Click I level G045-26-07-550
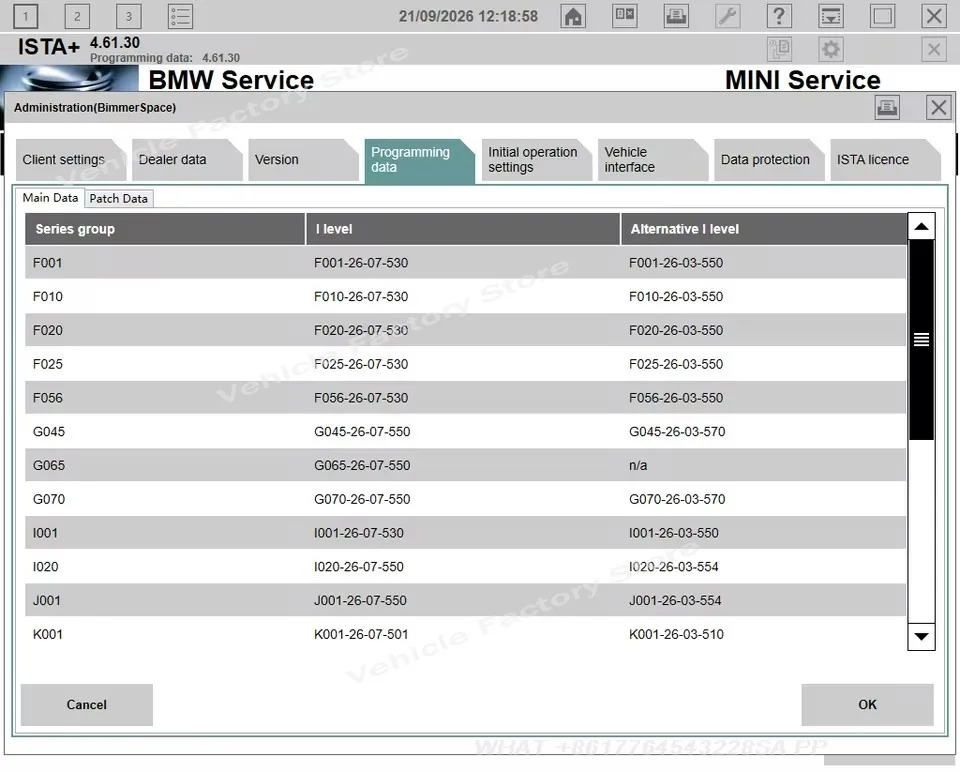 (362, 432)
